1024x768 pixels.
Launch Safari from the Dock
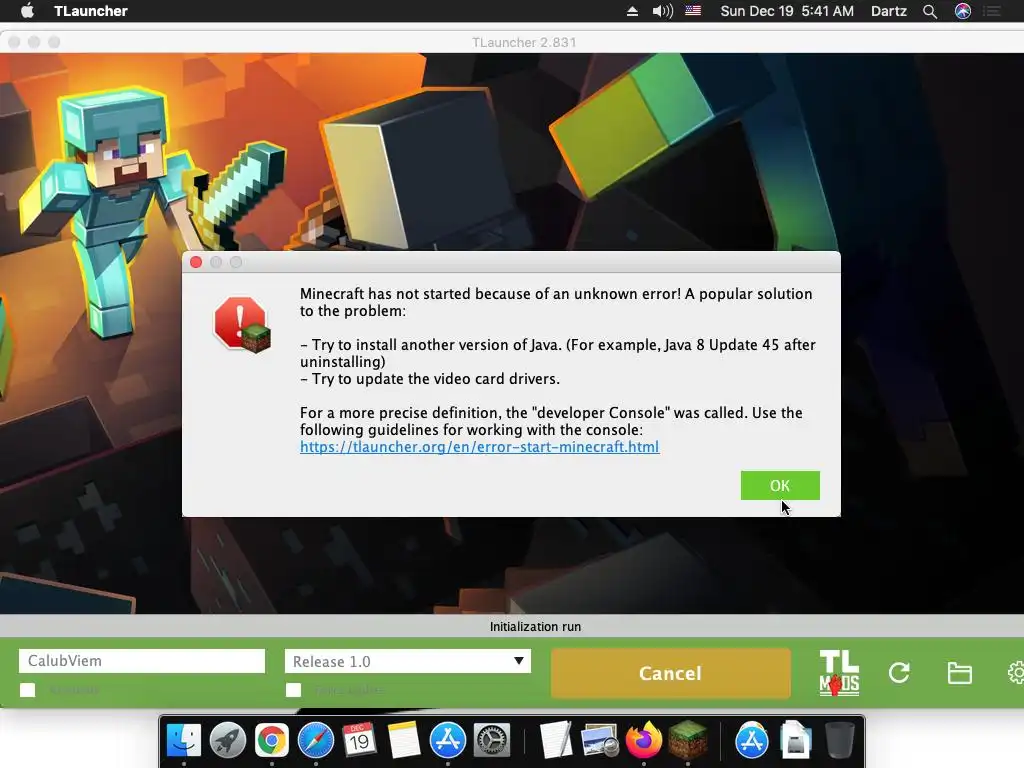point(315,740)
